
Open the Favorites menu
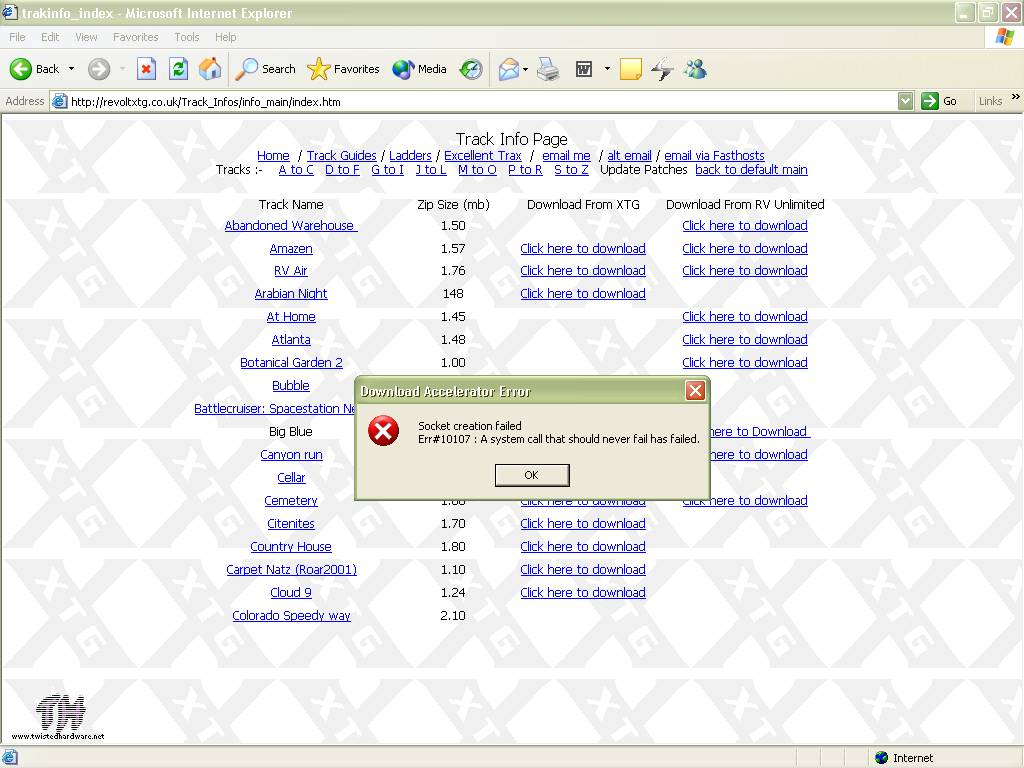(135, 37)
